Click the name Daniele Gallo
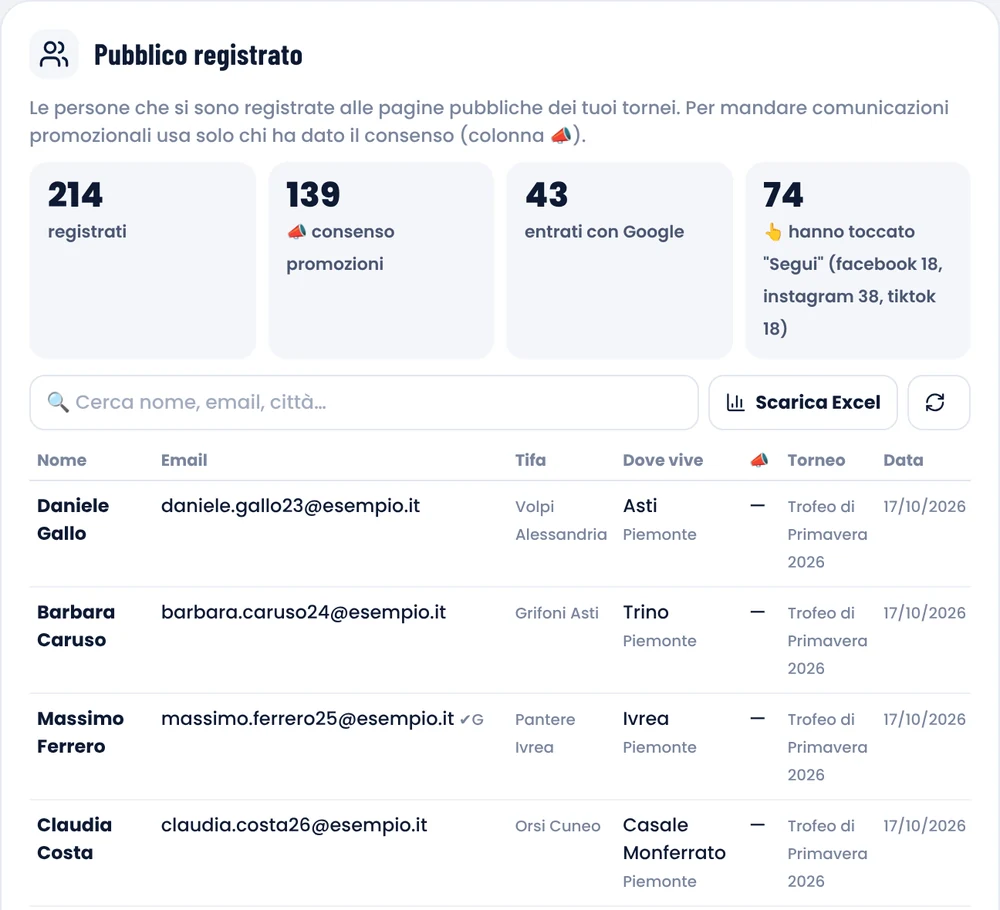The image size is (1000, 910). 73,519
